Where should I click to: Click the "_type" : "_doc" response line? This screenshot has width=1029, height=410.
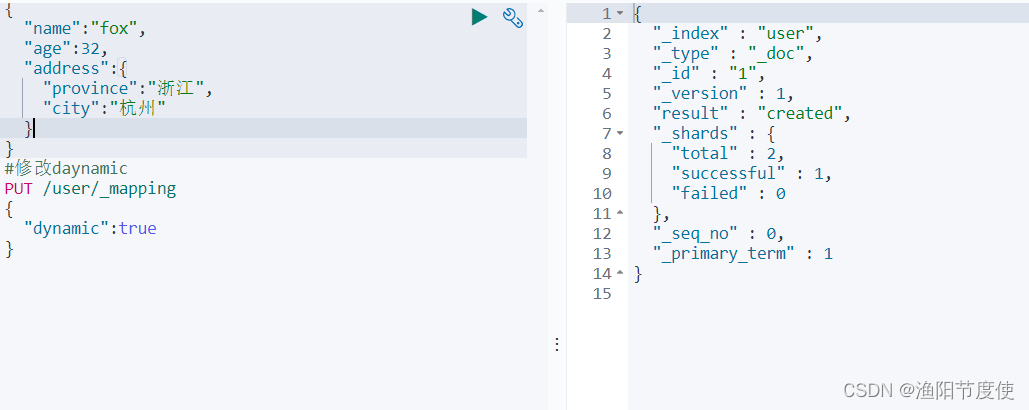coord(732,54)
